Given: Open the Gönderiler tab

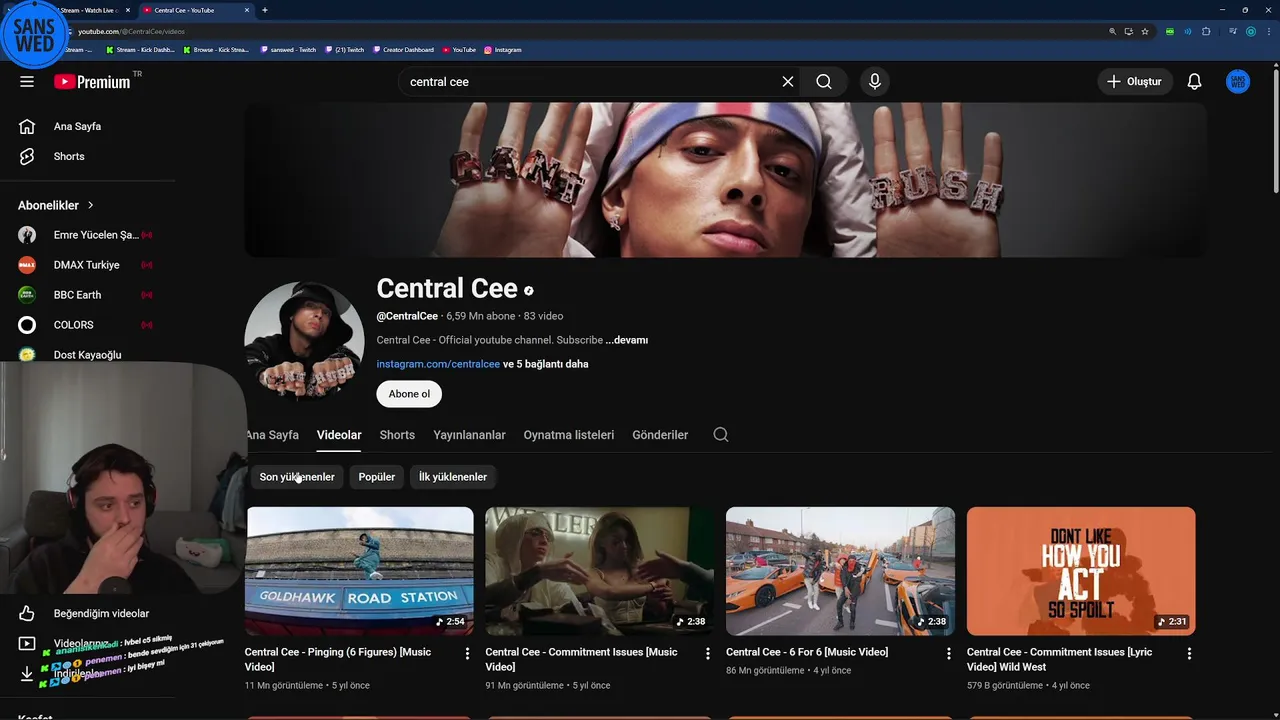Looking at the screenshot, I should click(x=660, y=435).
